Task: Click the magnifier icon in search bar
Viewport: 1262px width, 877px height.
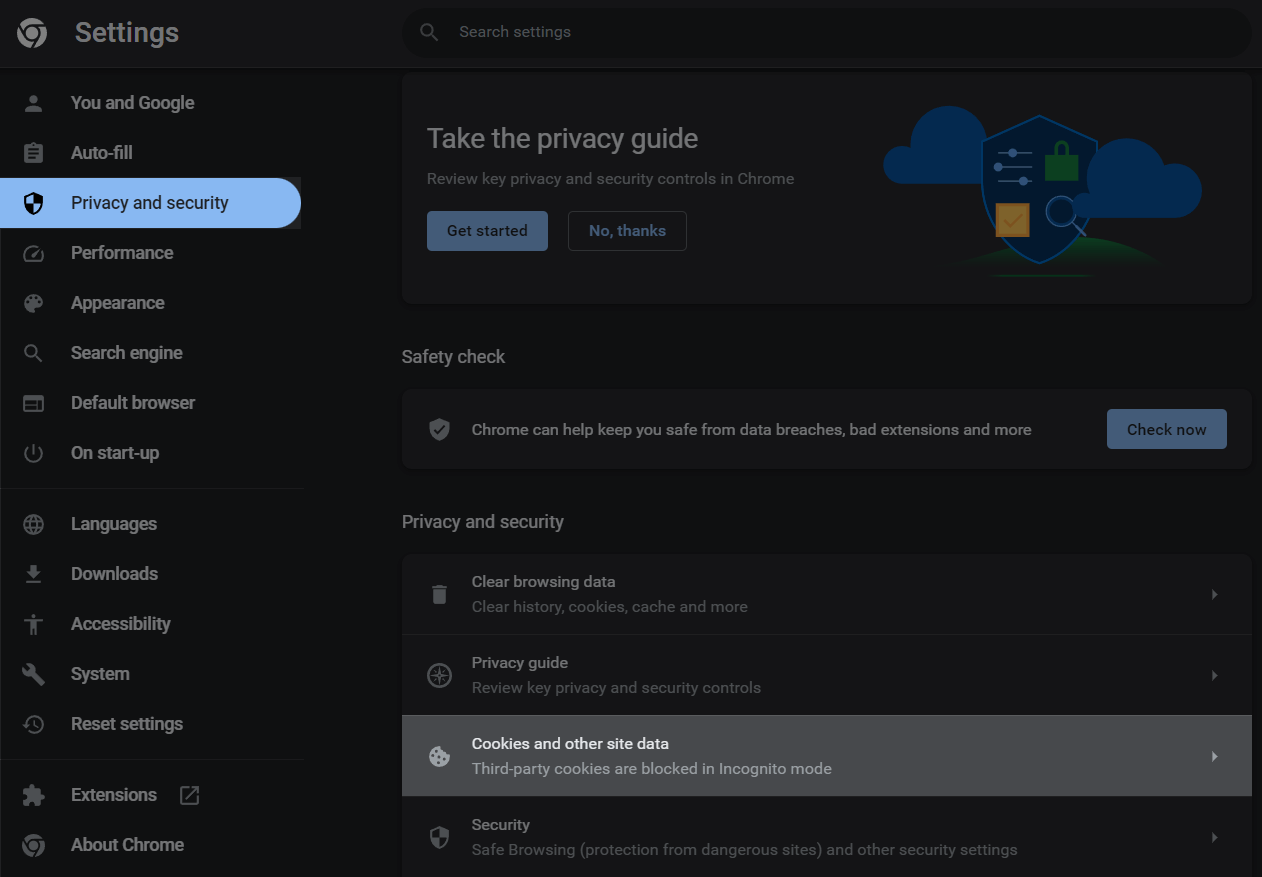Action: (429, 32)
